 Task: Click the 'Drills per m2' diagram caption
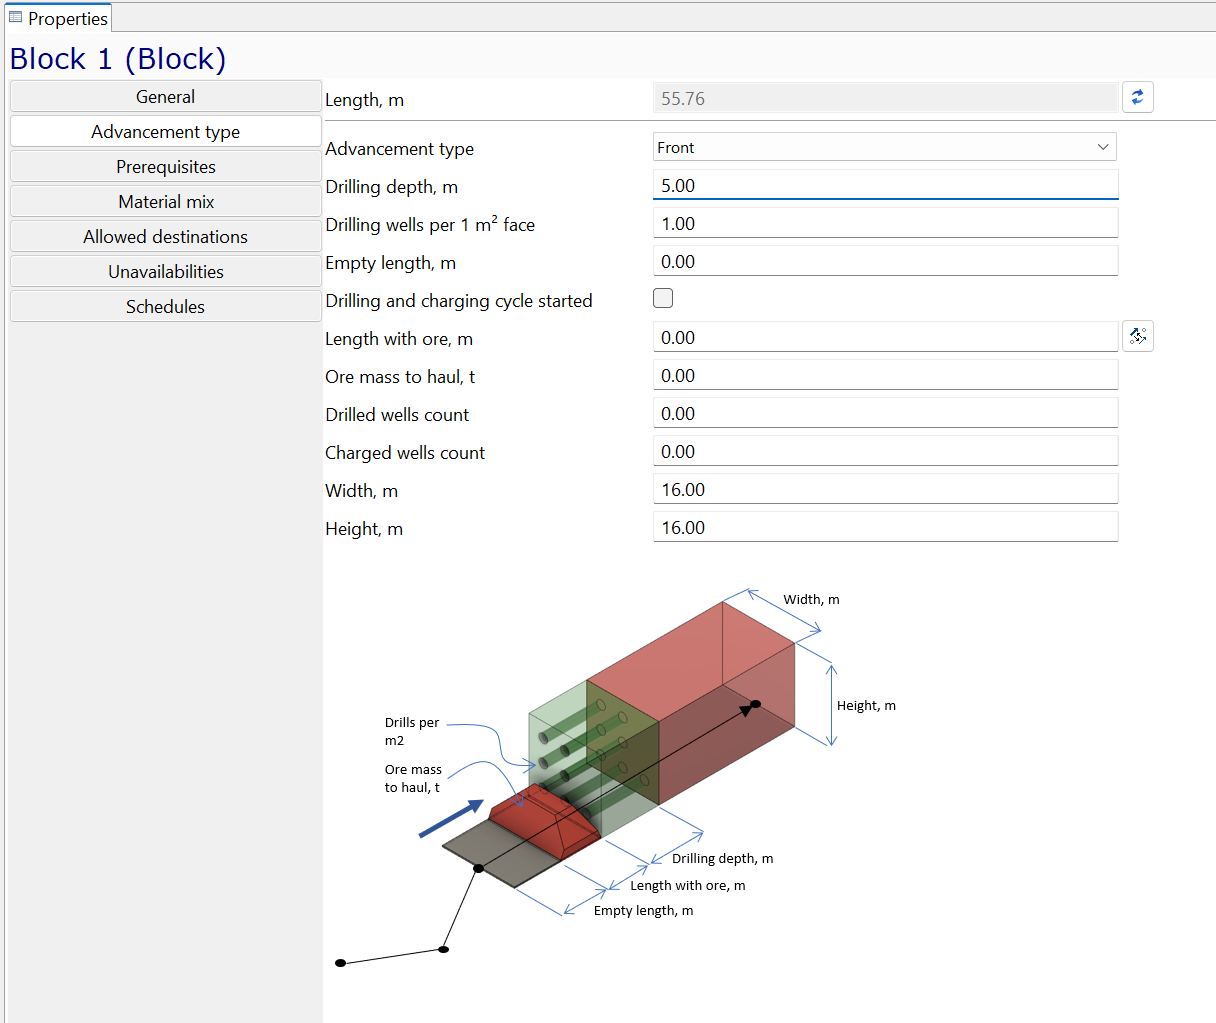(x=412, y=731)
